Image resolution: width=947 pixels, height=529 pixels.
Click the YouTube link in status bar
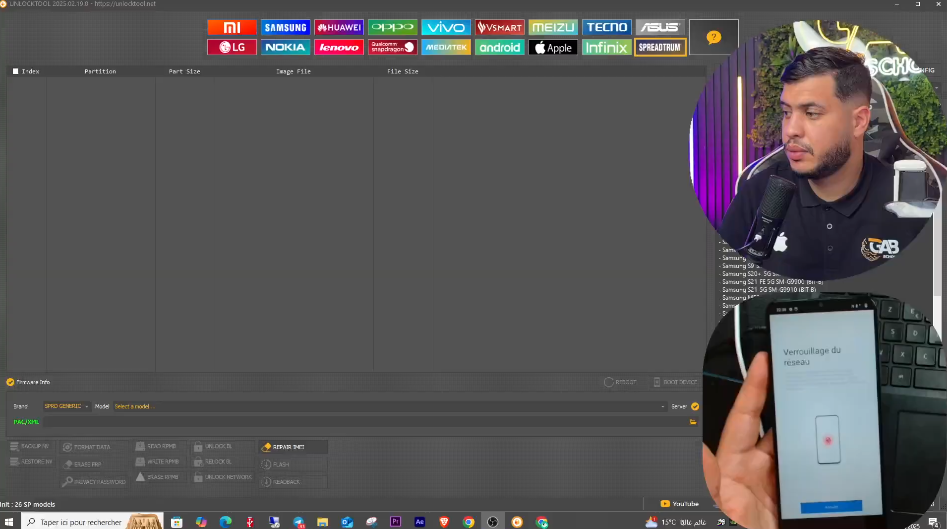coord(679,504)
